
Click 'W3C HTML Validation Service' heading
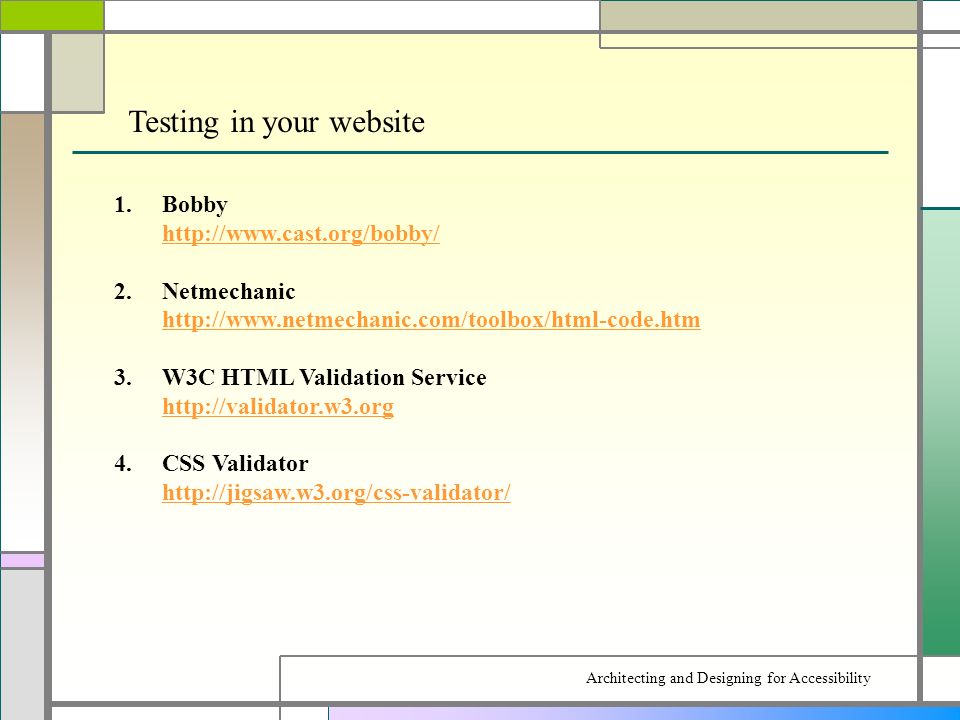[324, 377]
